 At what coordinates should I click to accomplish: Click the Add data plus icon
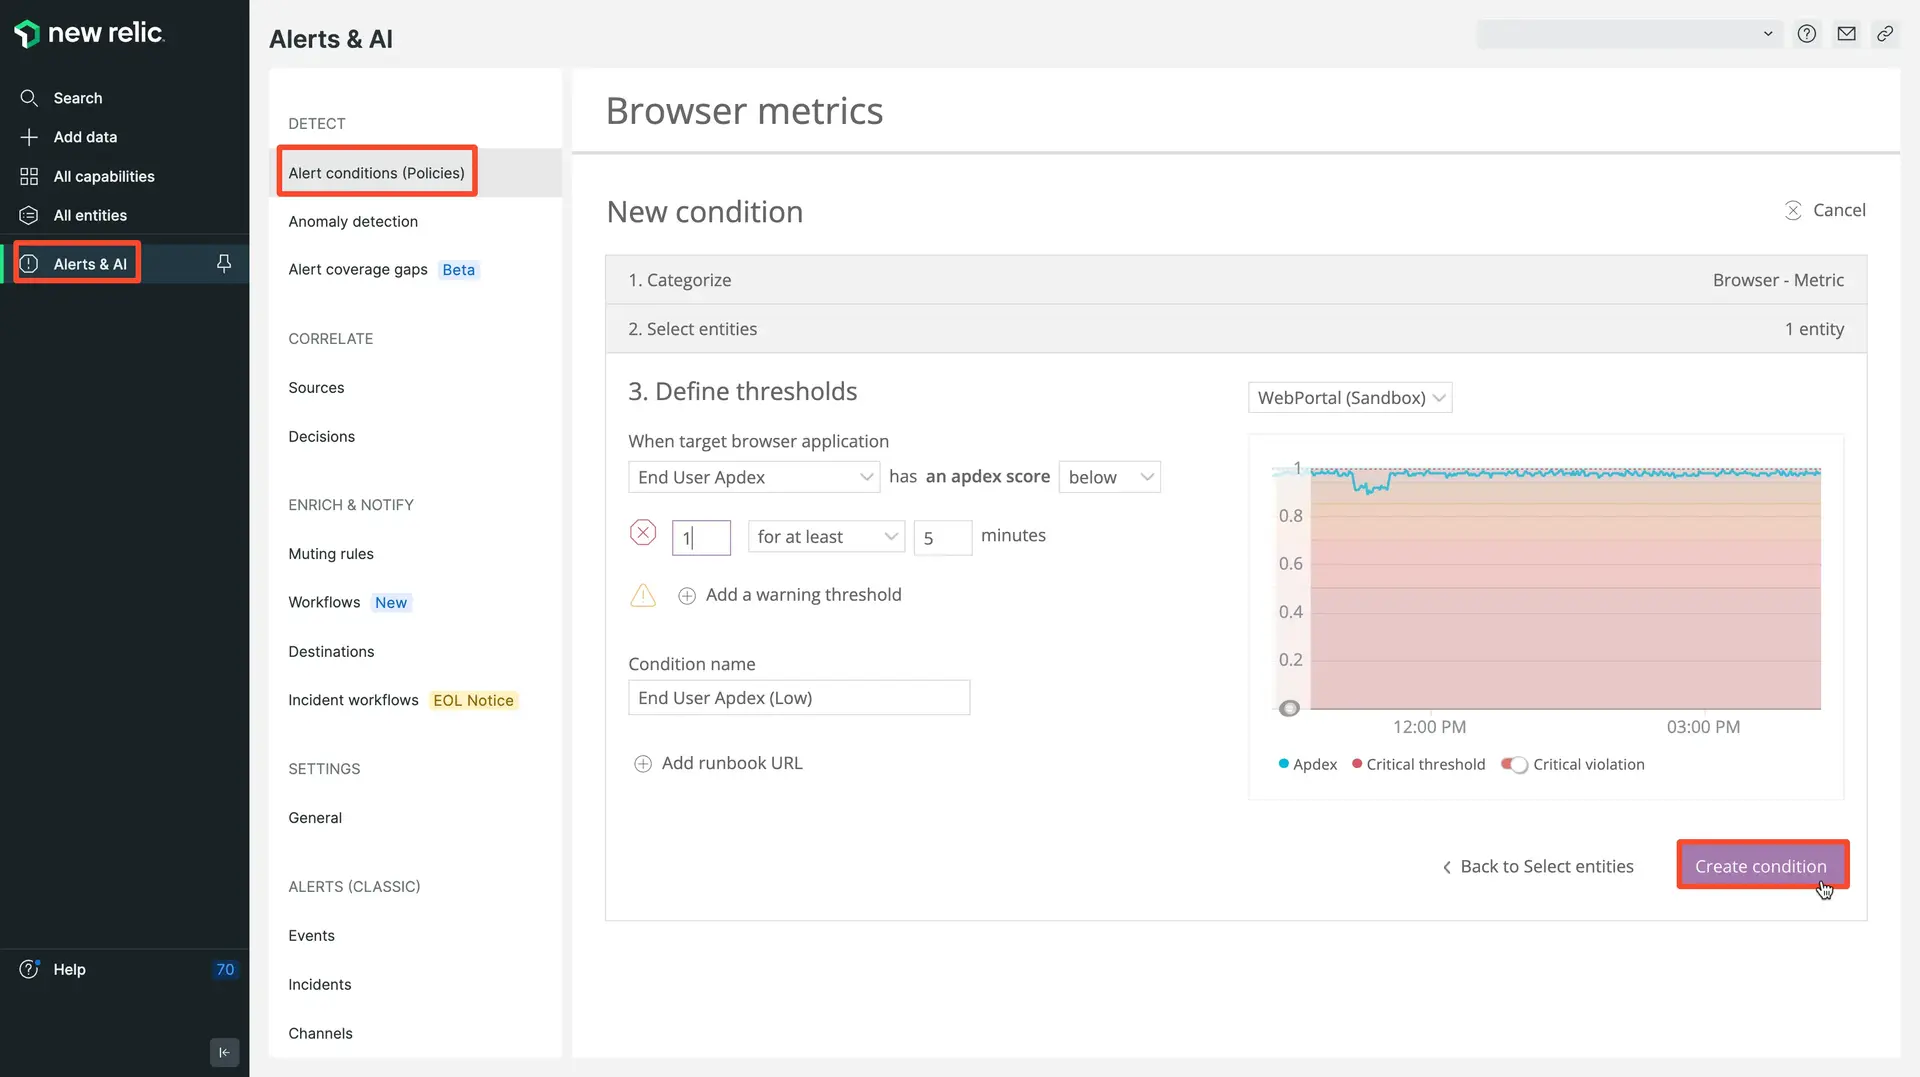[29, 137]
